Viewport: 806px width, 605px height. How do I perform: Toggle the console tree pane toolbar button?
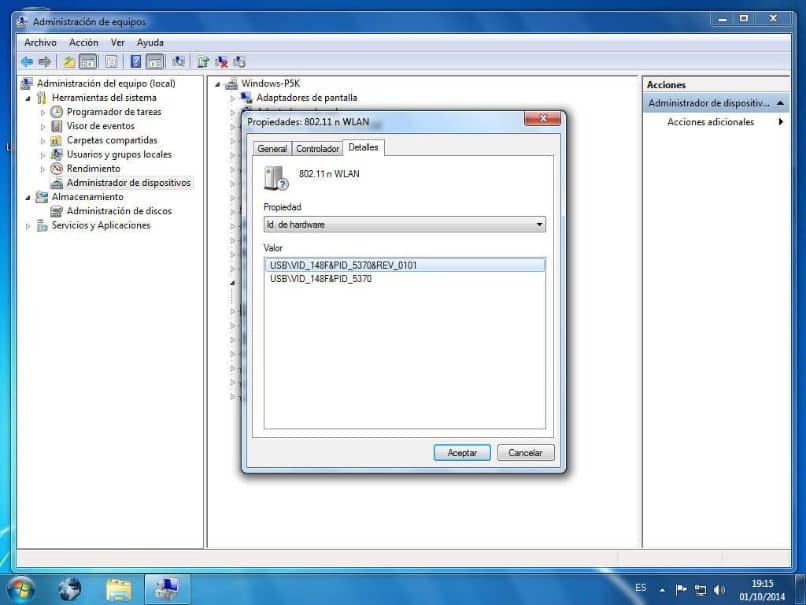click(x=88, y=62)
